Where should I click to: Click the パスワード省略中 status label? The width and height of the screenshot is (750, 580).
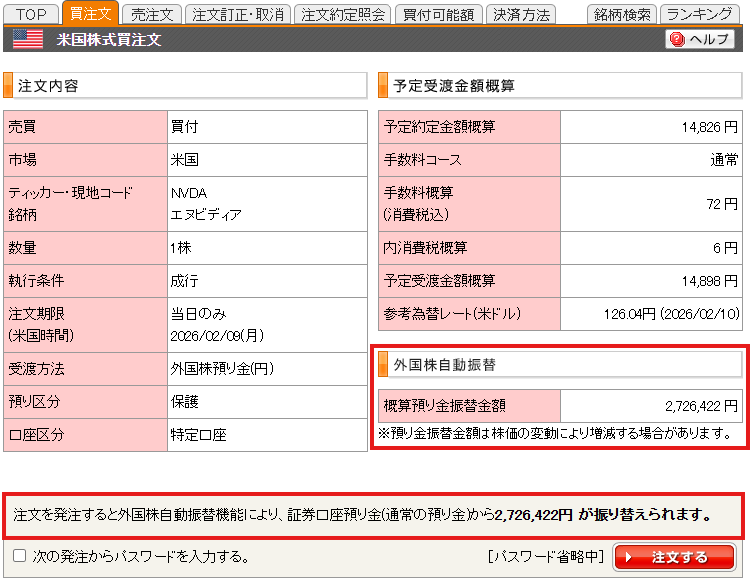[547, 557]
